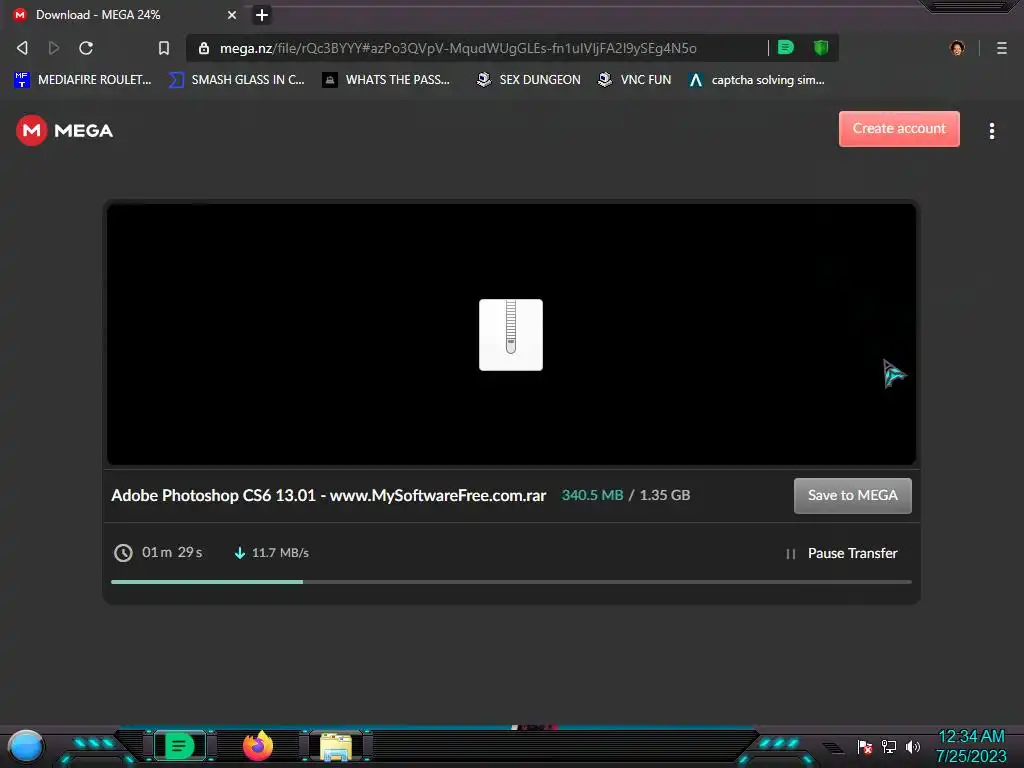
Task: Click the zip archive file icon preview
Action: click(x=511, y=335)
